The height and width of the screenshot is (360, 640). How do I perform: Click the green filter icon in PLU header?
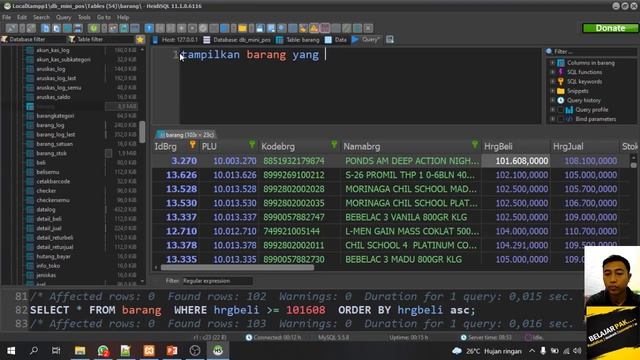coord(252,144)
